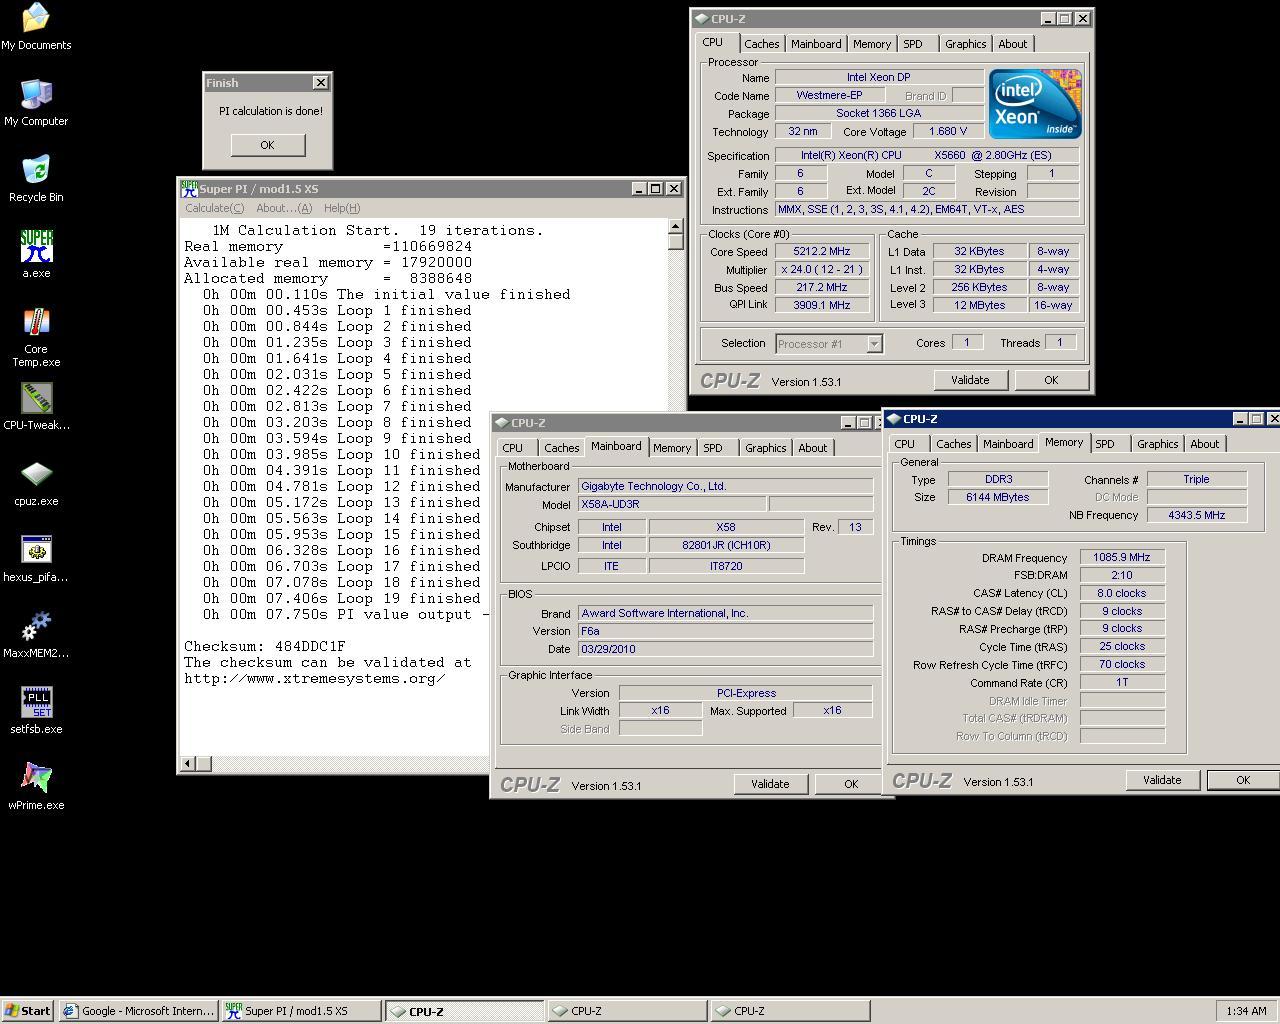Select the DRAM Frequency 1085.9 MHz value
The image size is (1280, 1024).
(1122, 558)
